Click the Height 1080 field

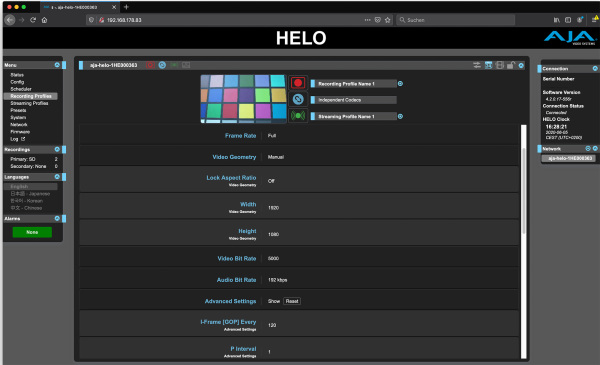tap(274, 234)
